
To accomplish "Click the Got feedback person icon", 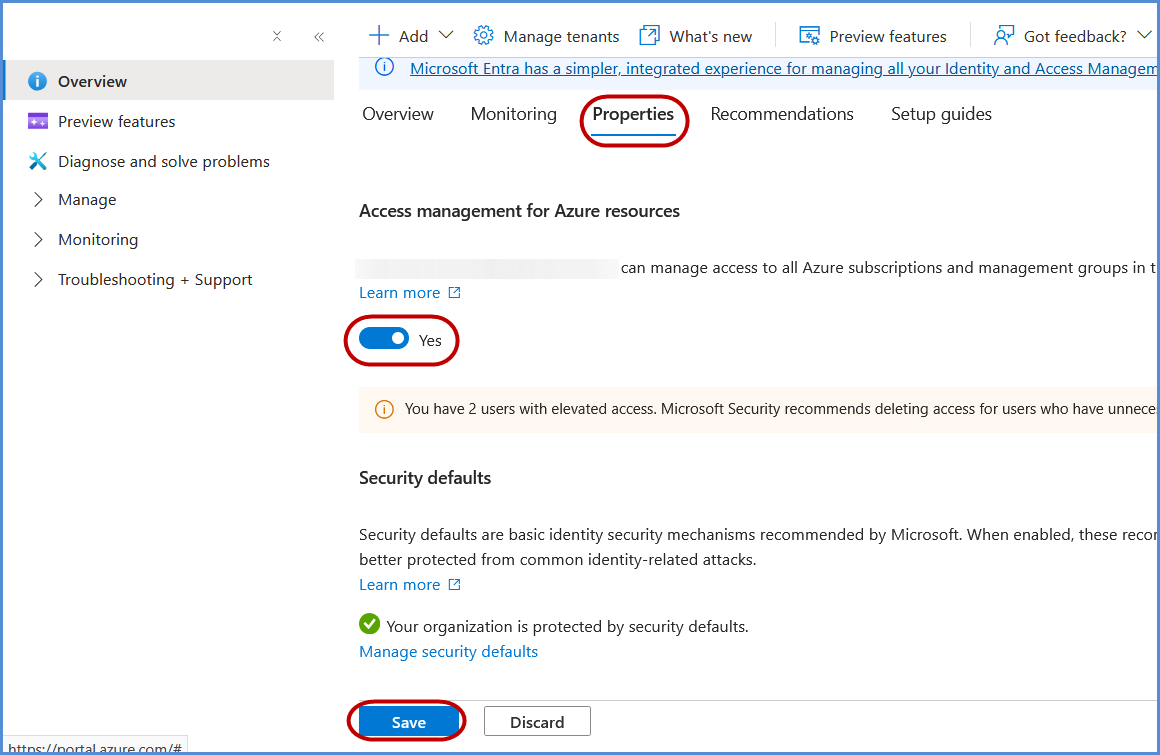I will pos(1004,36).
